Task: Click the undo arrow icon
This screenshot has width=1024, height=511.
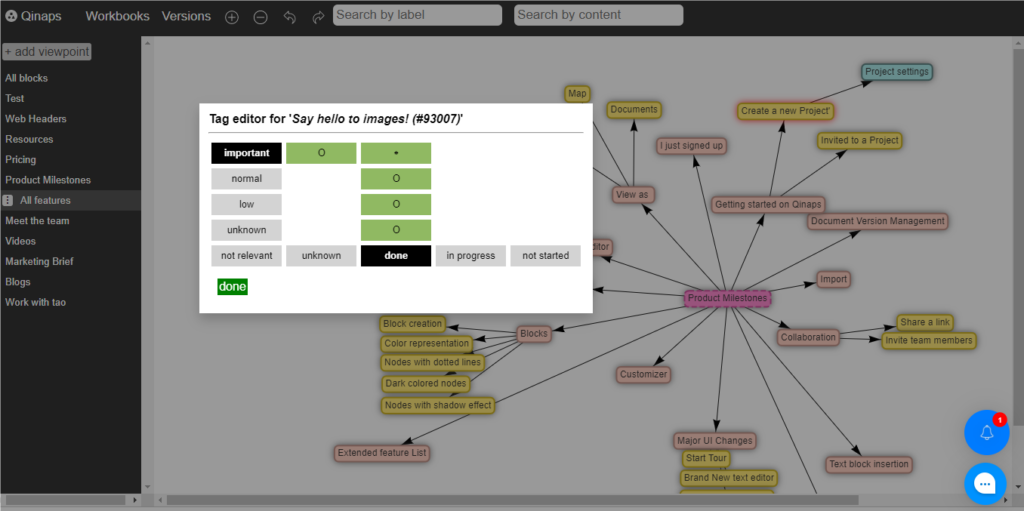Action: coord(289,18)
